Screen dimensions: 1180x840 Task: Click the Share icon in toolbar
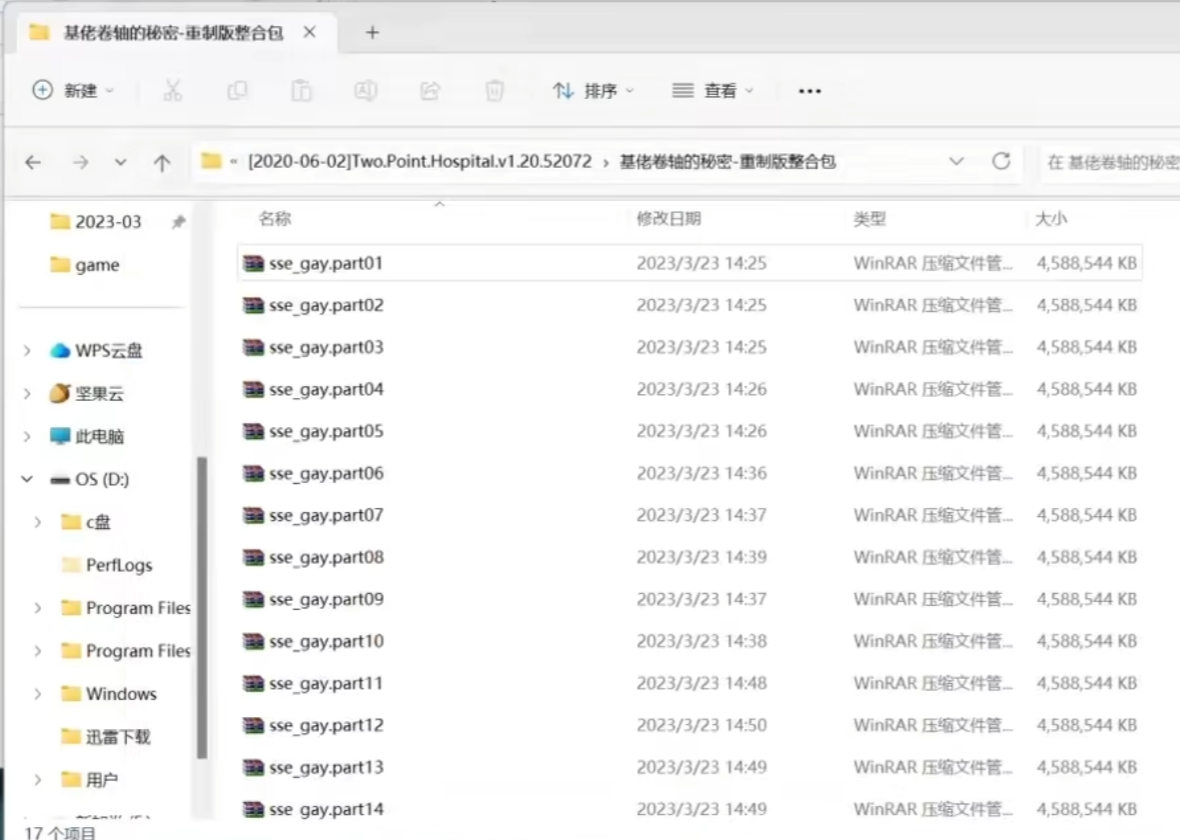(430, 90)
